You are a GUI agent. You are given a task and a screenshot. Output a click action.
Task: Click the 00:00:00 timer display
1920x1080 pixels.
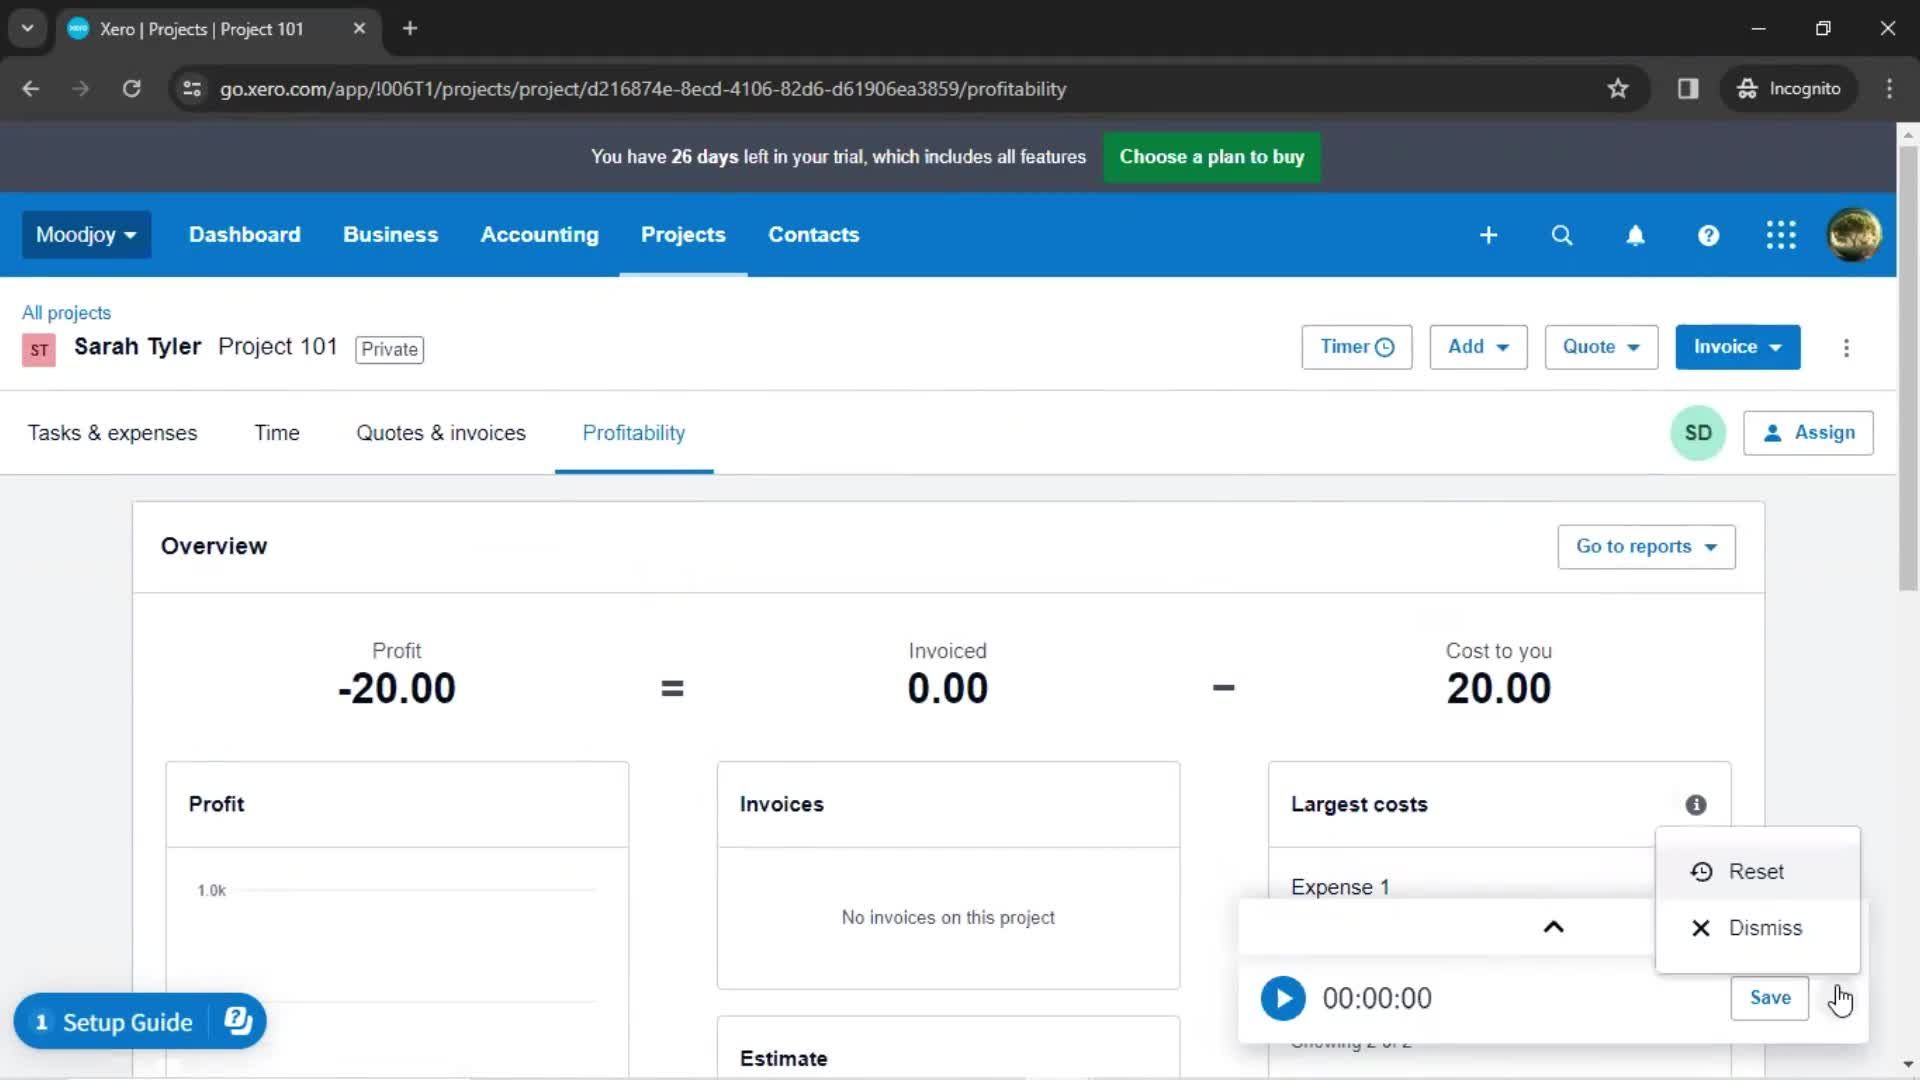pyautogui.click(x=1376, y=998)
